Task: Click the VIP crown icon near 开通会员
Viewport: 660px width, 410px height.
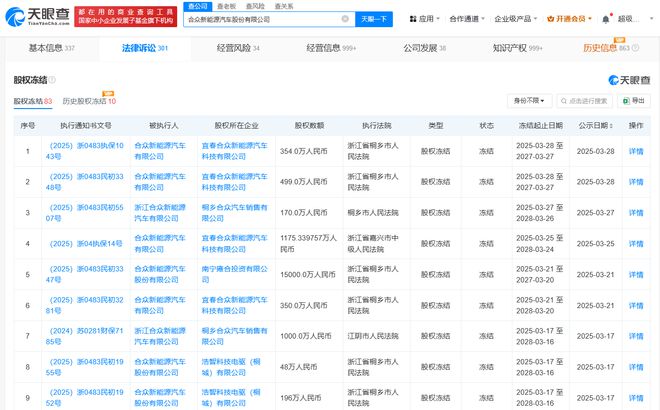Action: click(x=550, y=19)
